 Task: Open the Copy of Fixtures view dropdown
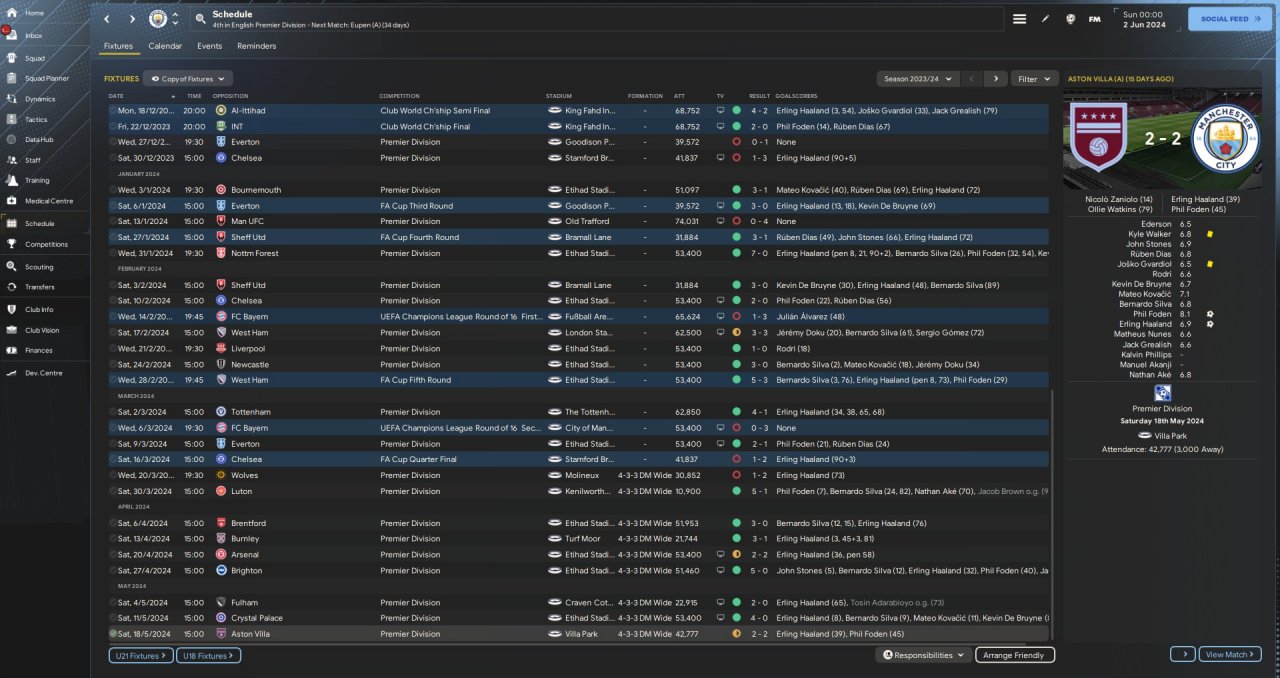[188, 78]
